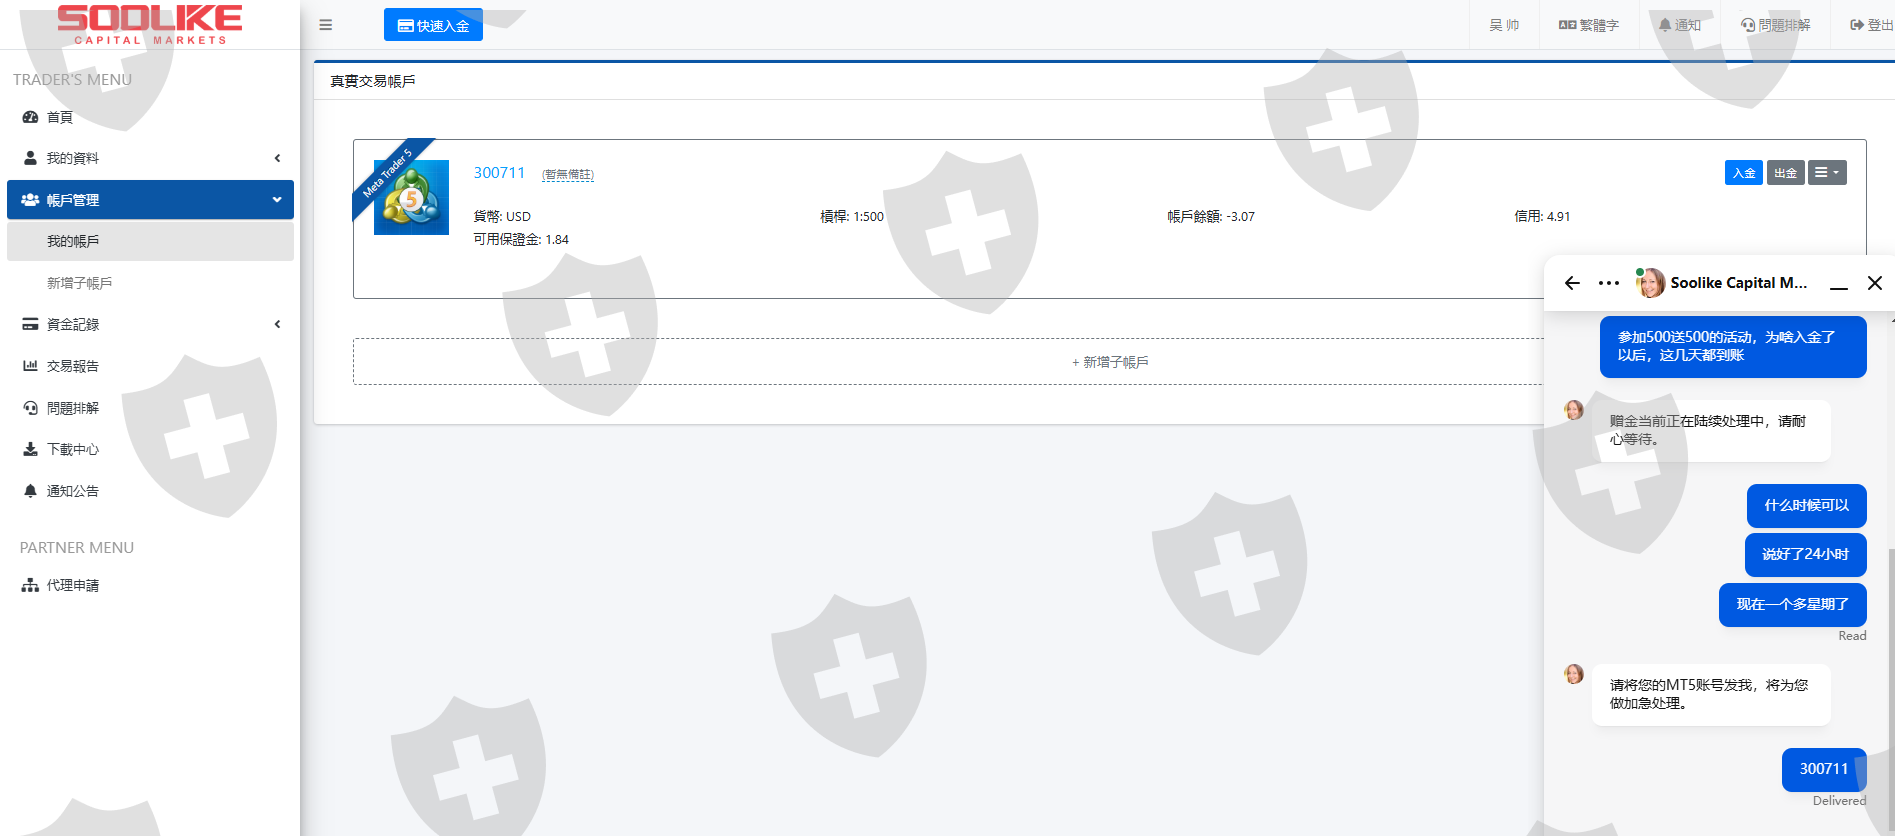This screenshot has height=836, width=1895.
Task: Open 通知公告 in the sidebar
Action: click(x=150, y=491)
